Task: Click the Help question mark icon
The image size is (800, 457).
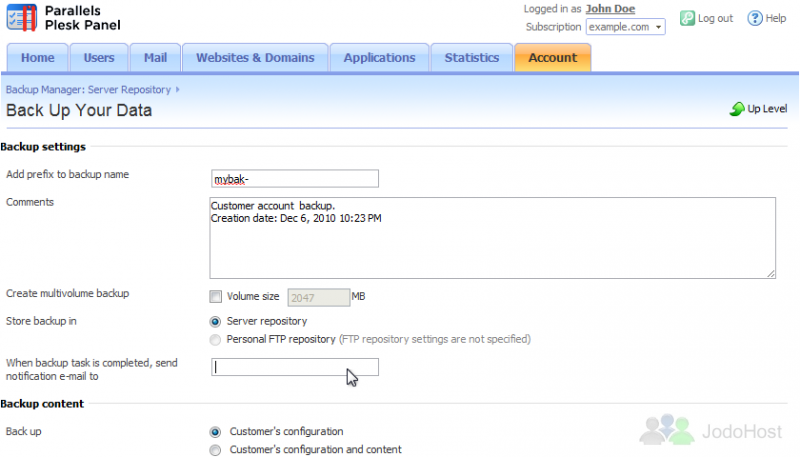Action: click(755, 18)
